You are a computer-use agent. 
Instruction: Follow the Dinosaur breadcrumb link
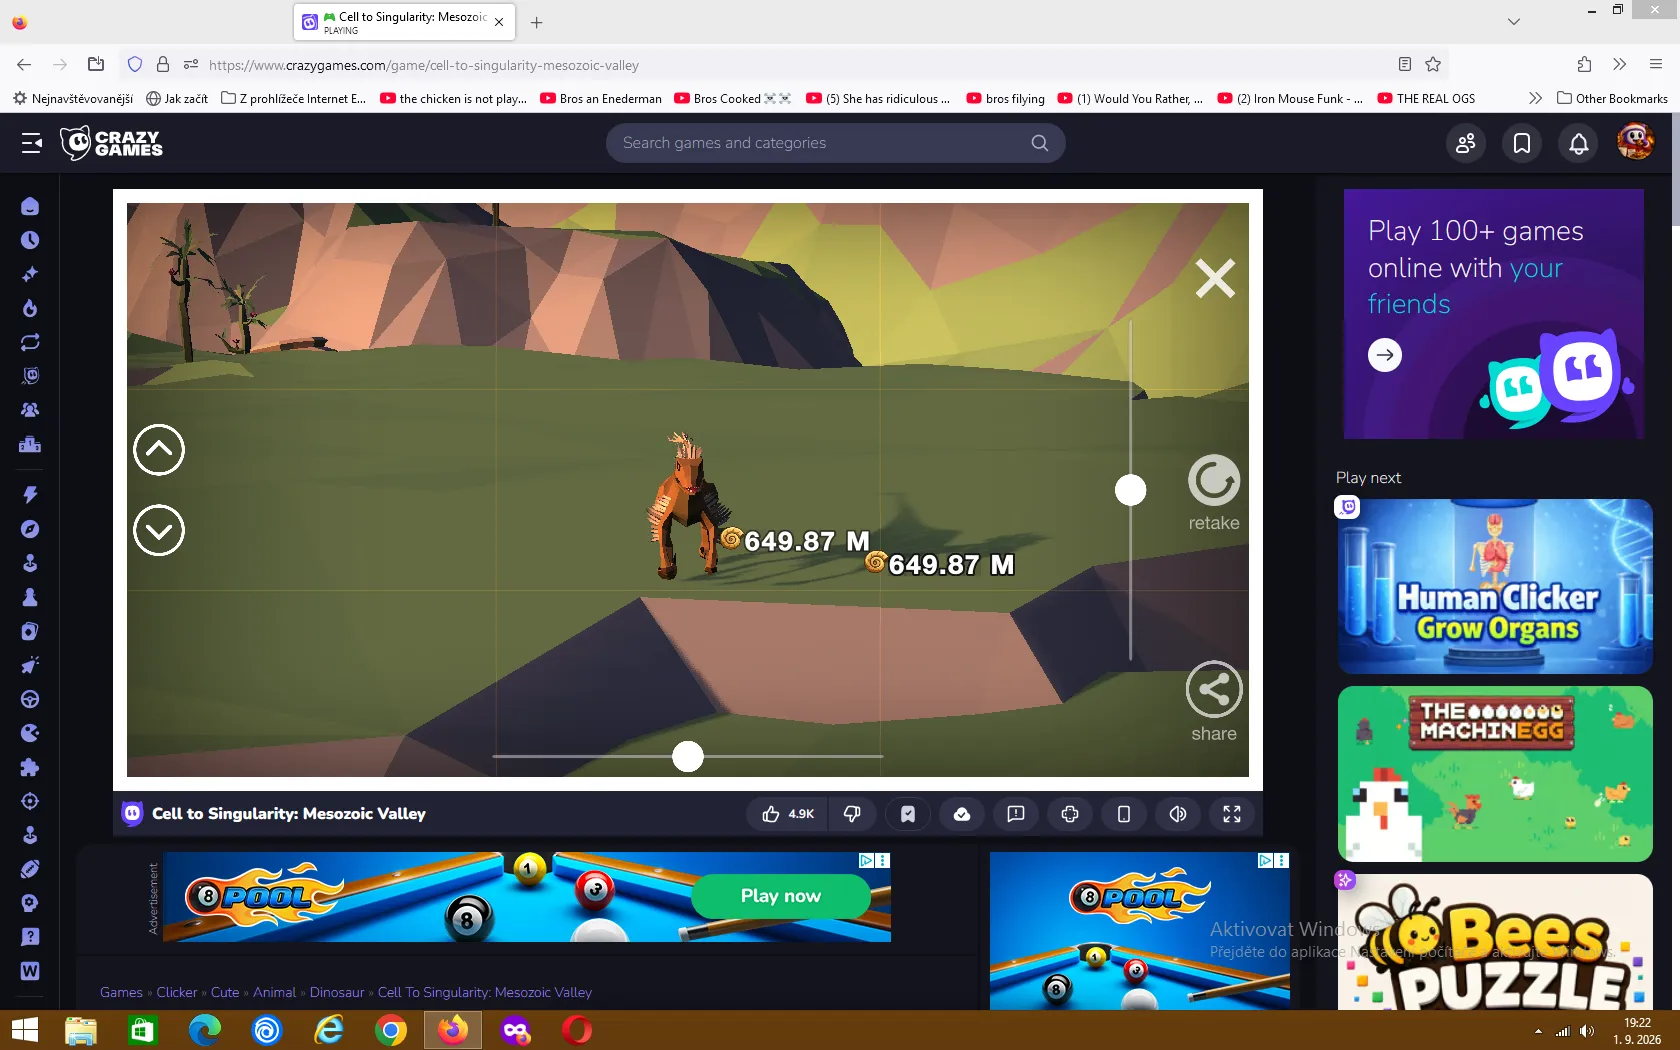point(337,992)
